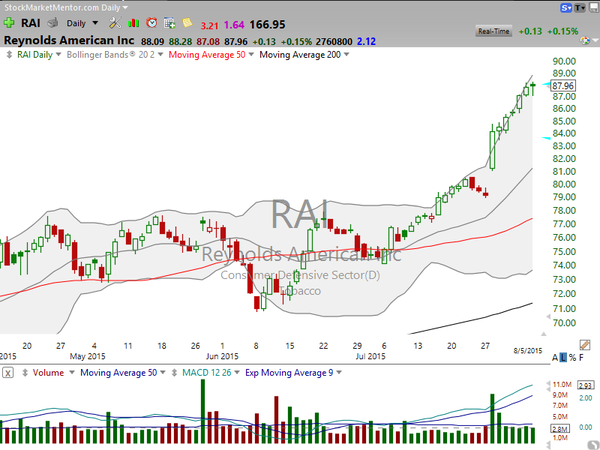Select percent scale %
Screen dimensions: 600x450
coord(572,358)
